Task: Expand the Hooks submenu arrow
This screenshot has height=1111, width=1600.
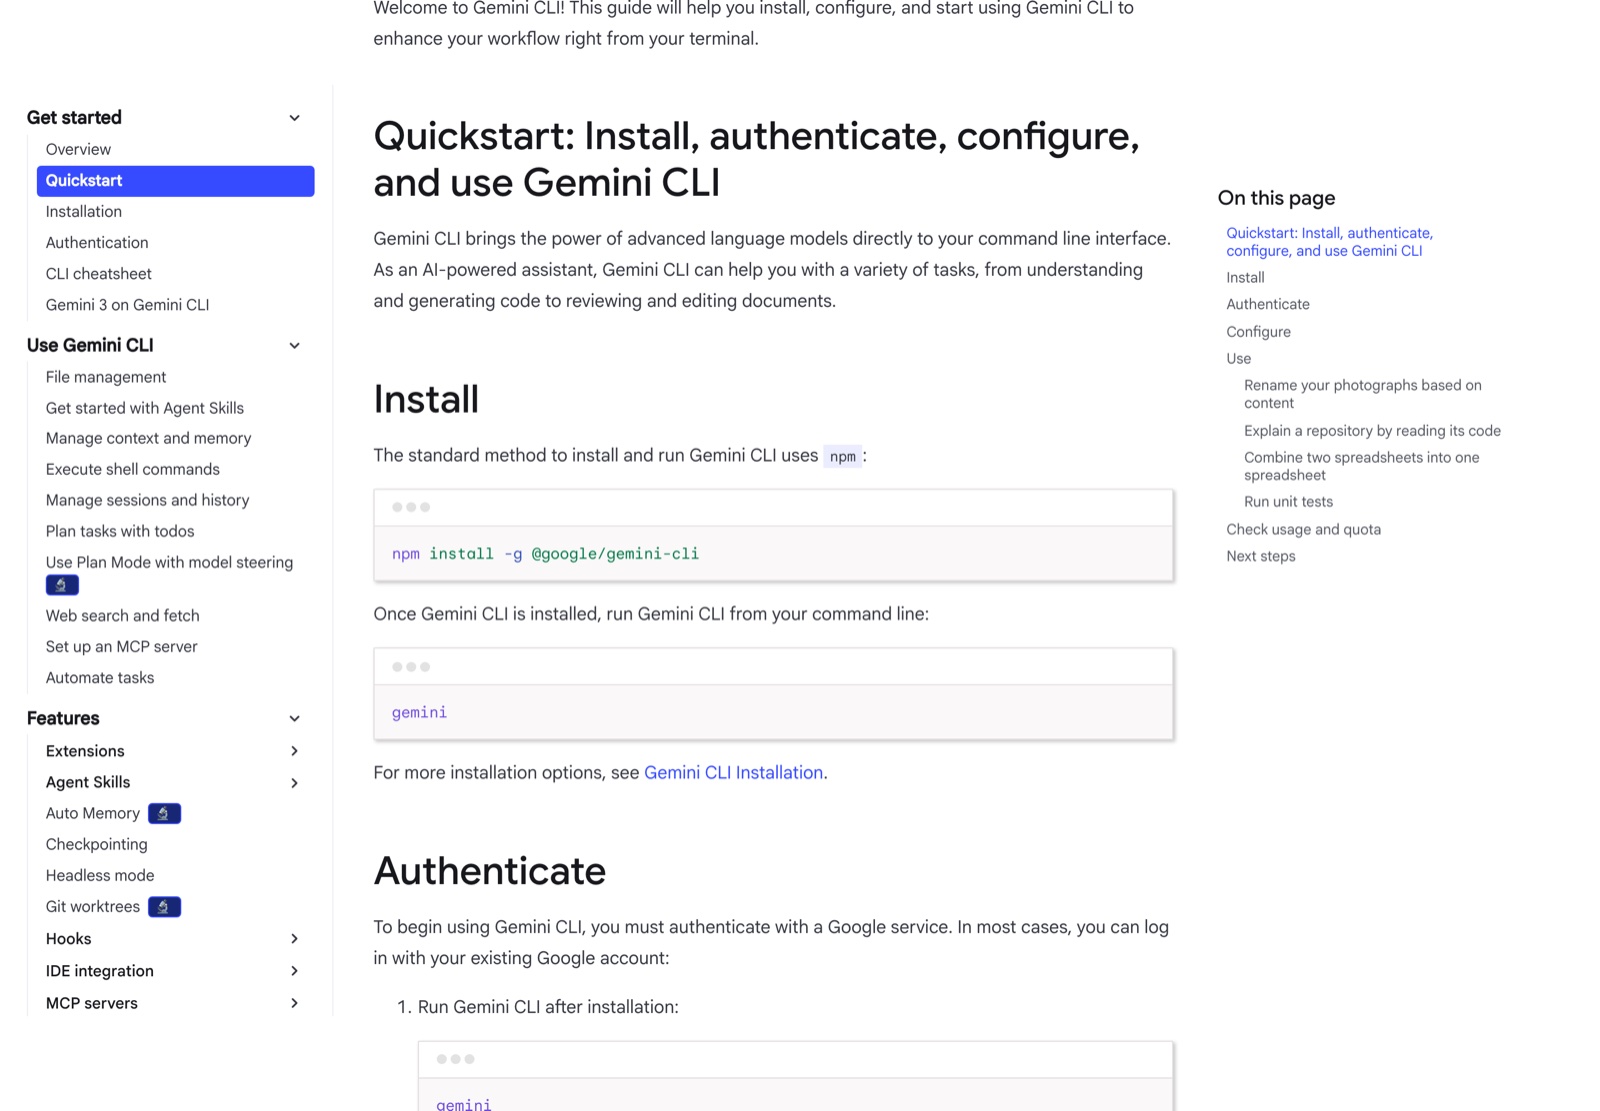Action: click(x=294, y=939)
